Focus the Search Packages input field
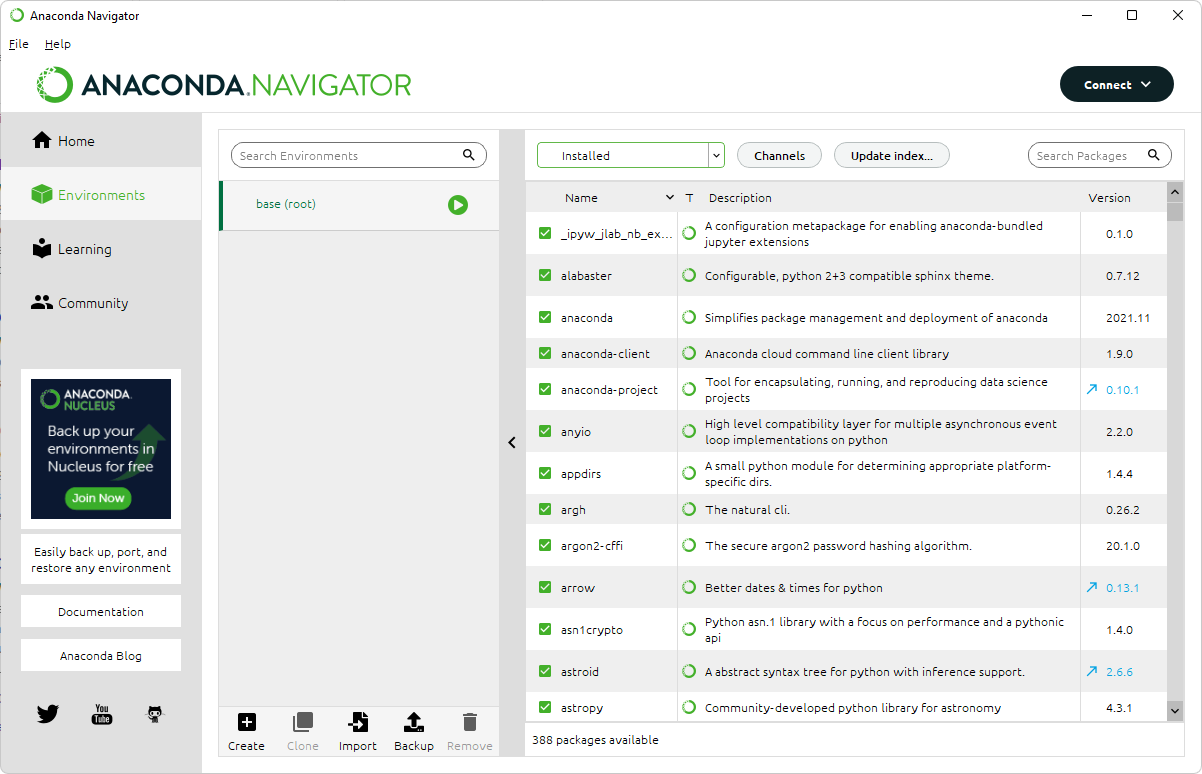 pyautogui.click(x=1087, y=156)
